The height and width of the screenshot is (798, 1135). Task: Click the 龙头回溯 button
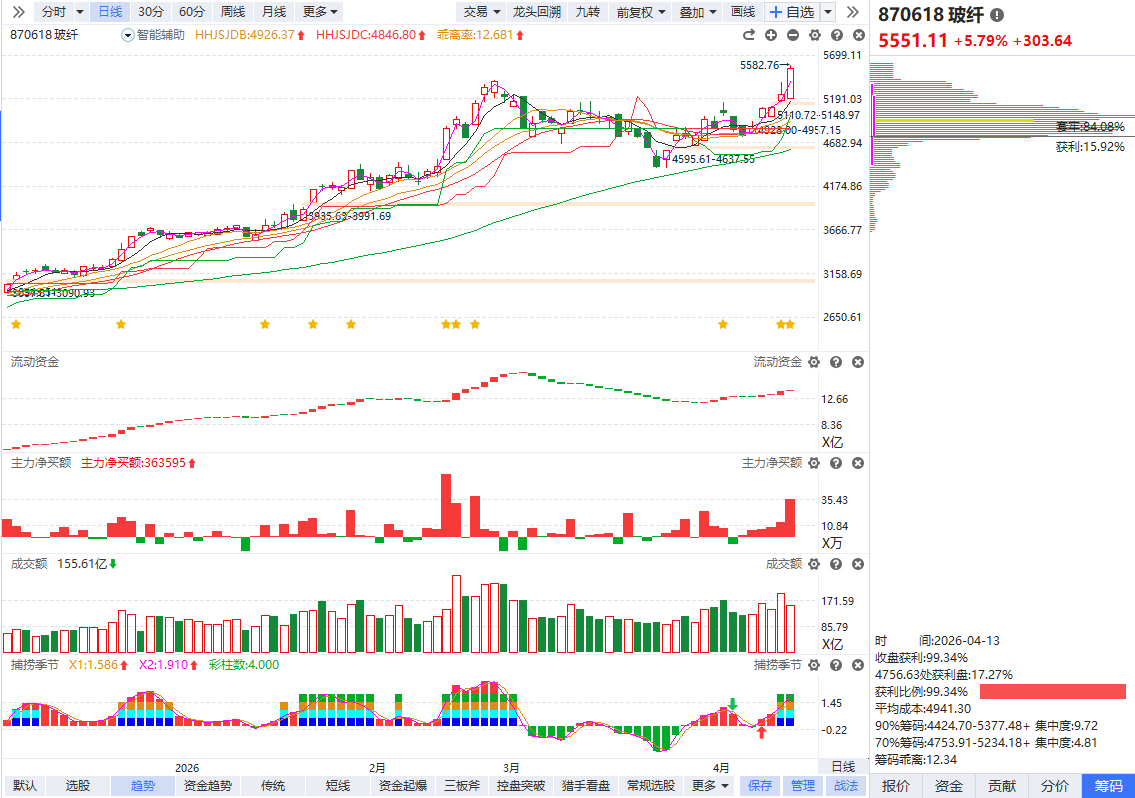(536, 12)
